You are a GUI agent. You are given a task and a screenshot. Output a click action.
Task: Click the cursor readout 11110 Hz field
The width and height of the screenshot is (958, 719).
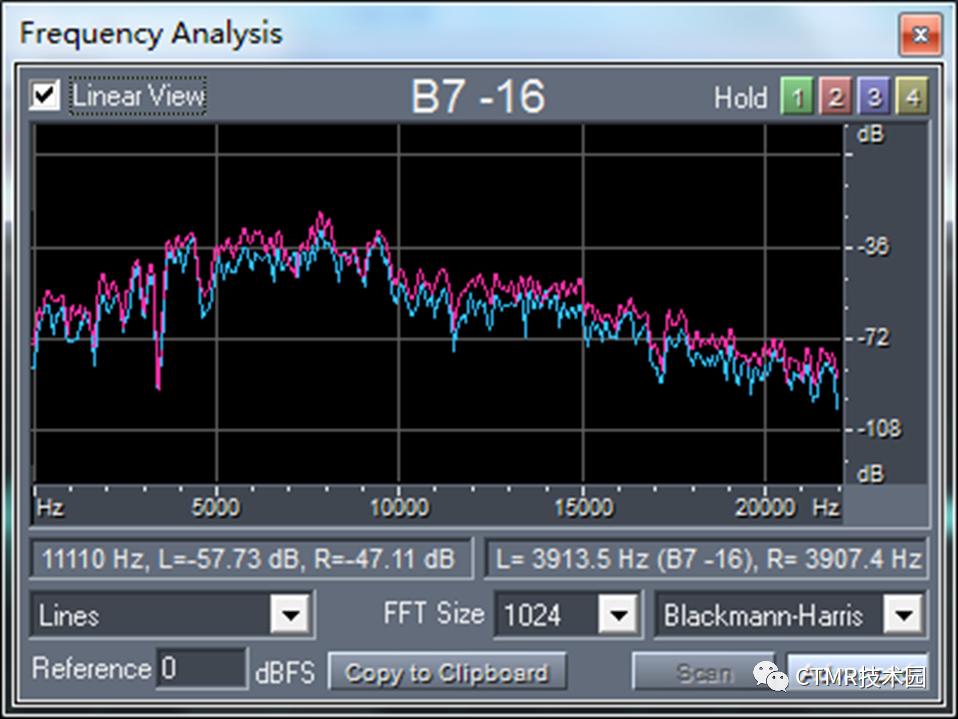point(251,558)
